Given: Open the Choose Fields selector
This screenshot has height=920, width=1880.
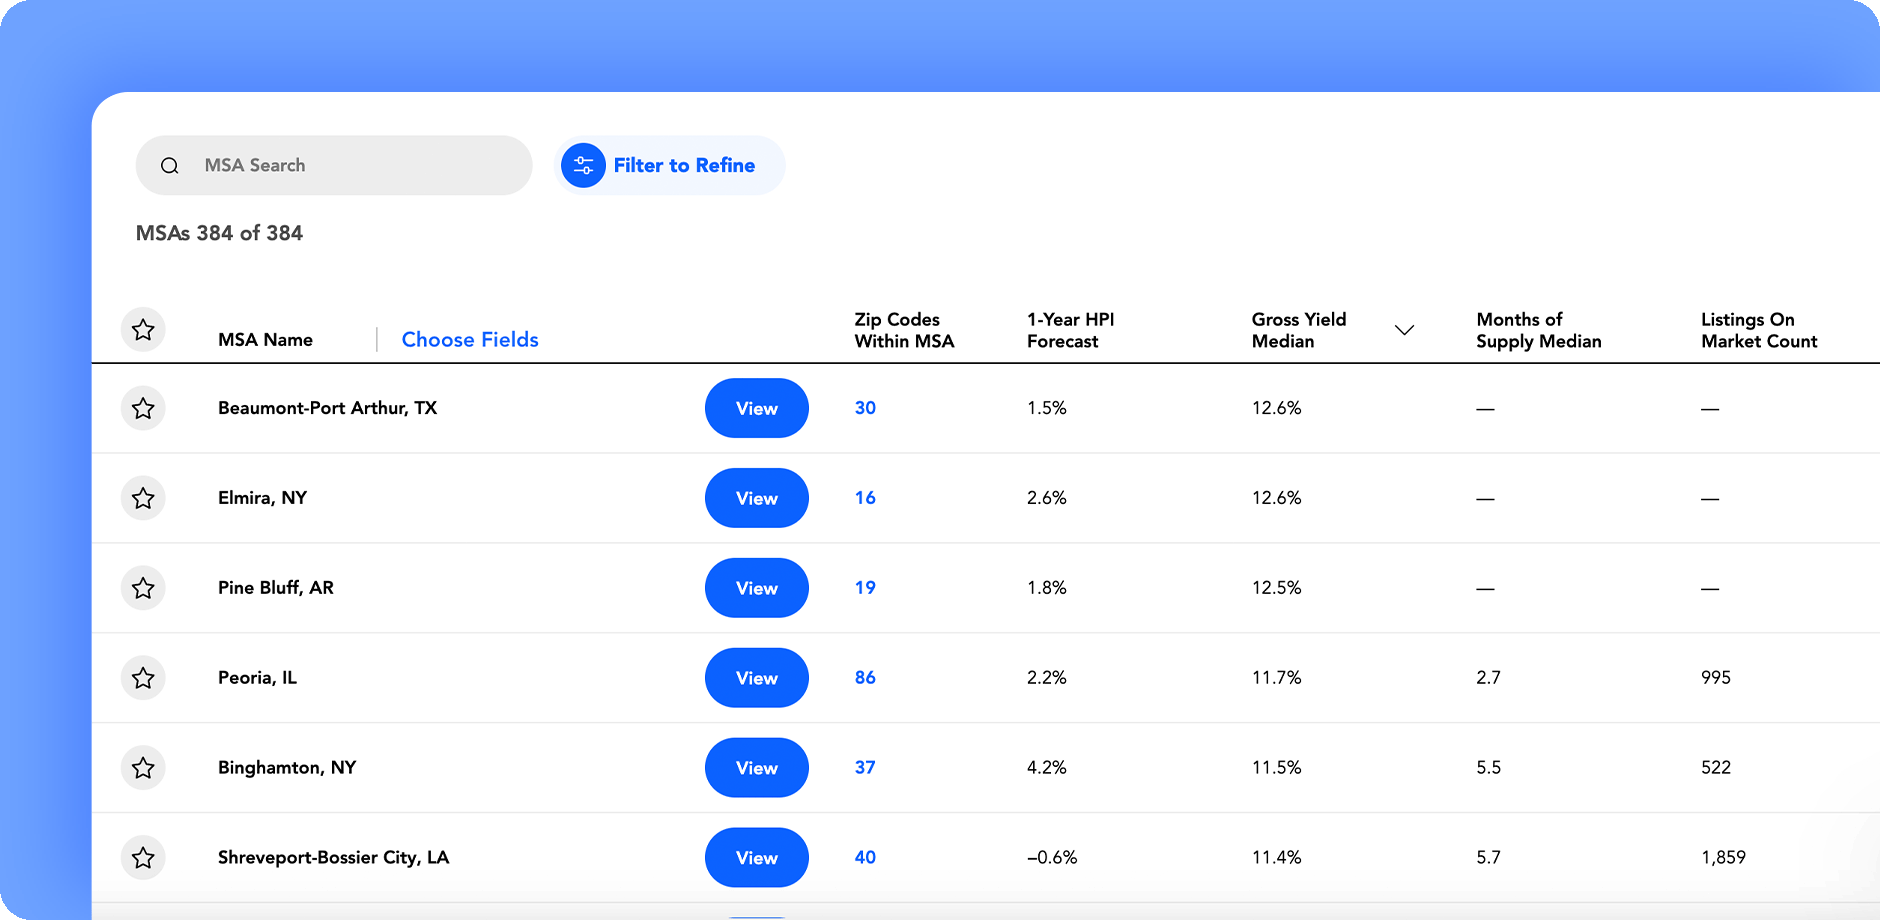Looking at the screenshot, I should pyautogui.click(x=469, y=339).
